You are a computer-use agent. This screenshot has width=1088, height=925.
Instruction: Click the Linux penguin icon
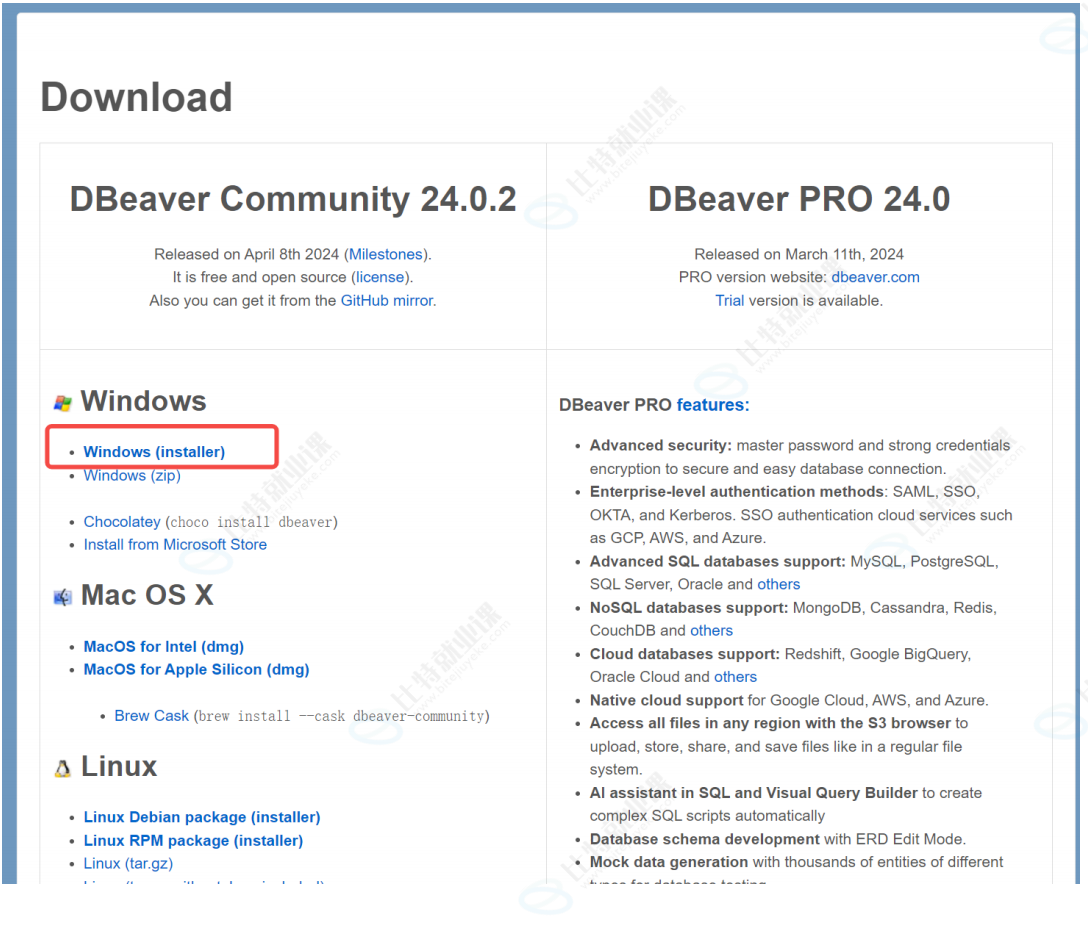(x=62, y=768)
